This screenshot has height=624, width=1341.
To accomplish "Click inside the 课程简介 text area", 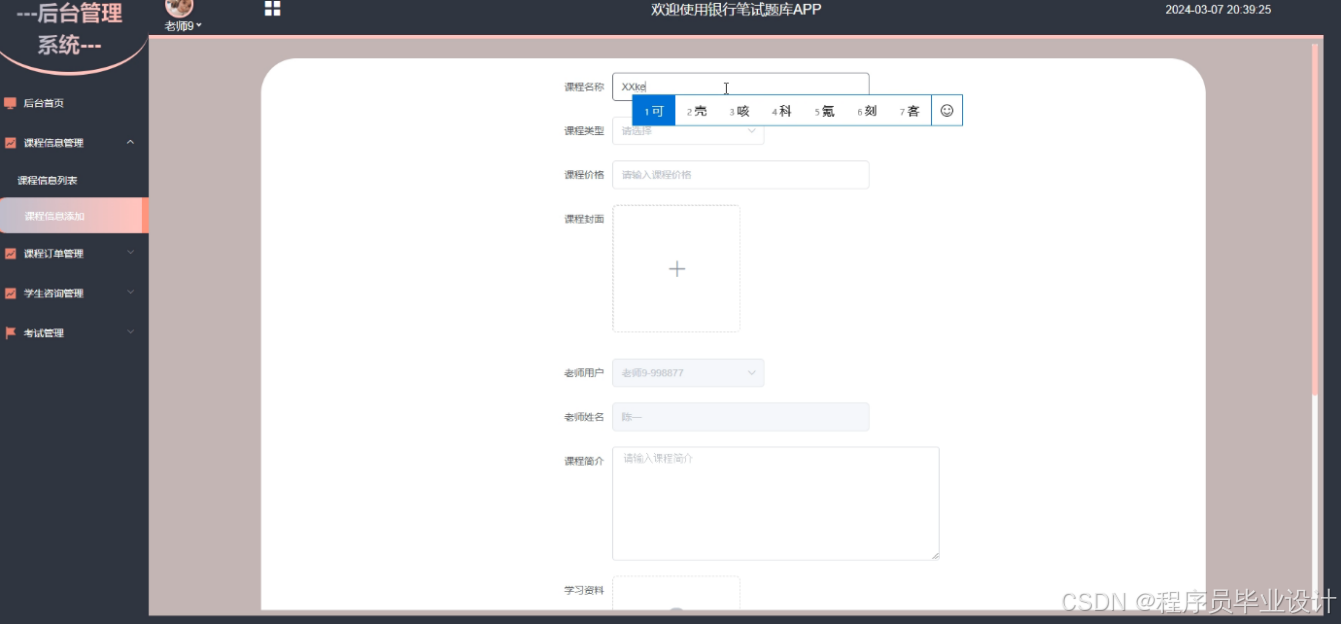I will (x=775, y=500).
